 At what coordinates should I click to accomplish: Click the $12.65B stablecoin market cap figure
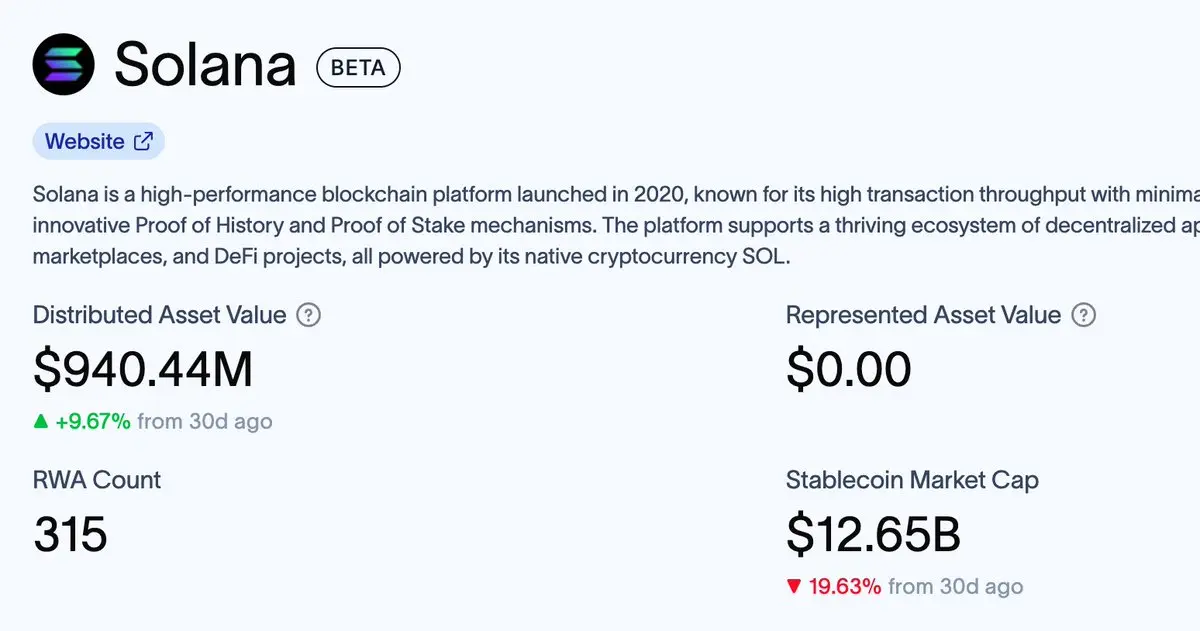pyautogui.click(x=873, y=535)
